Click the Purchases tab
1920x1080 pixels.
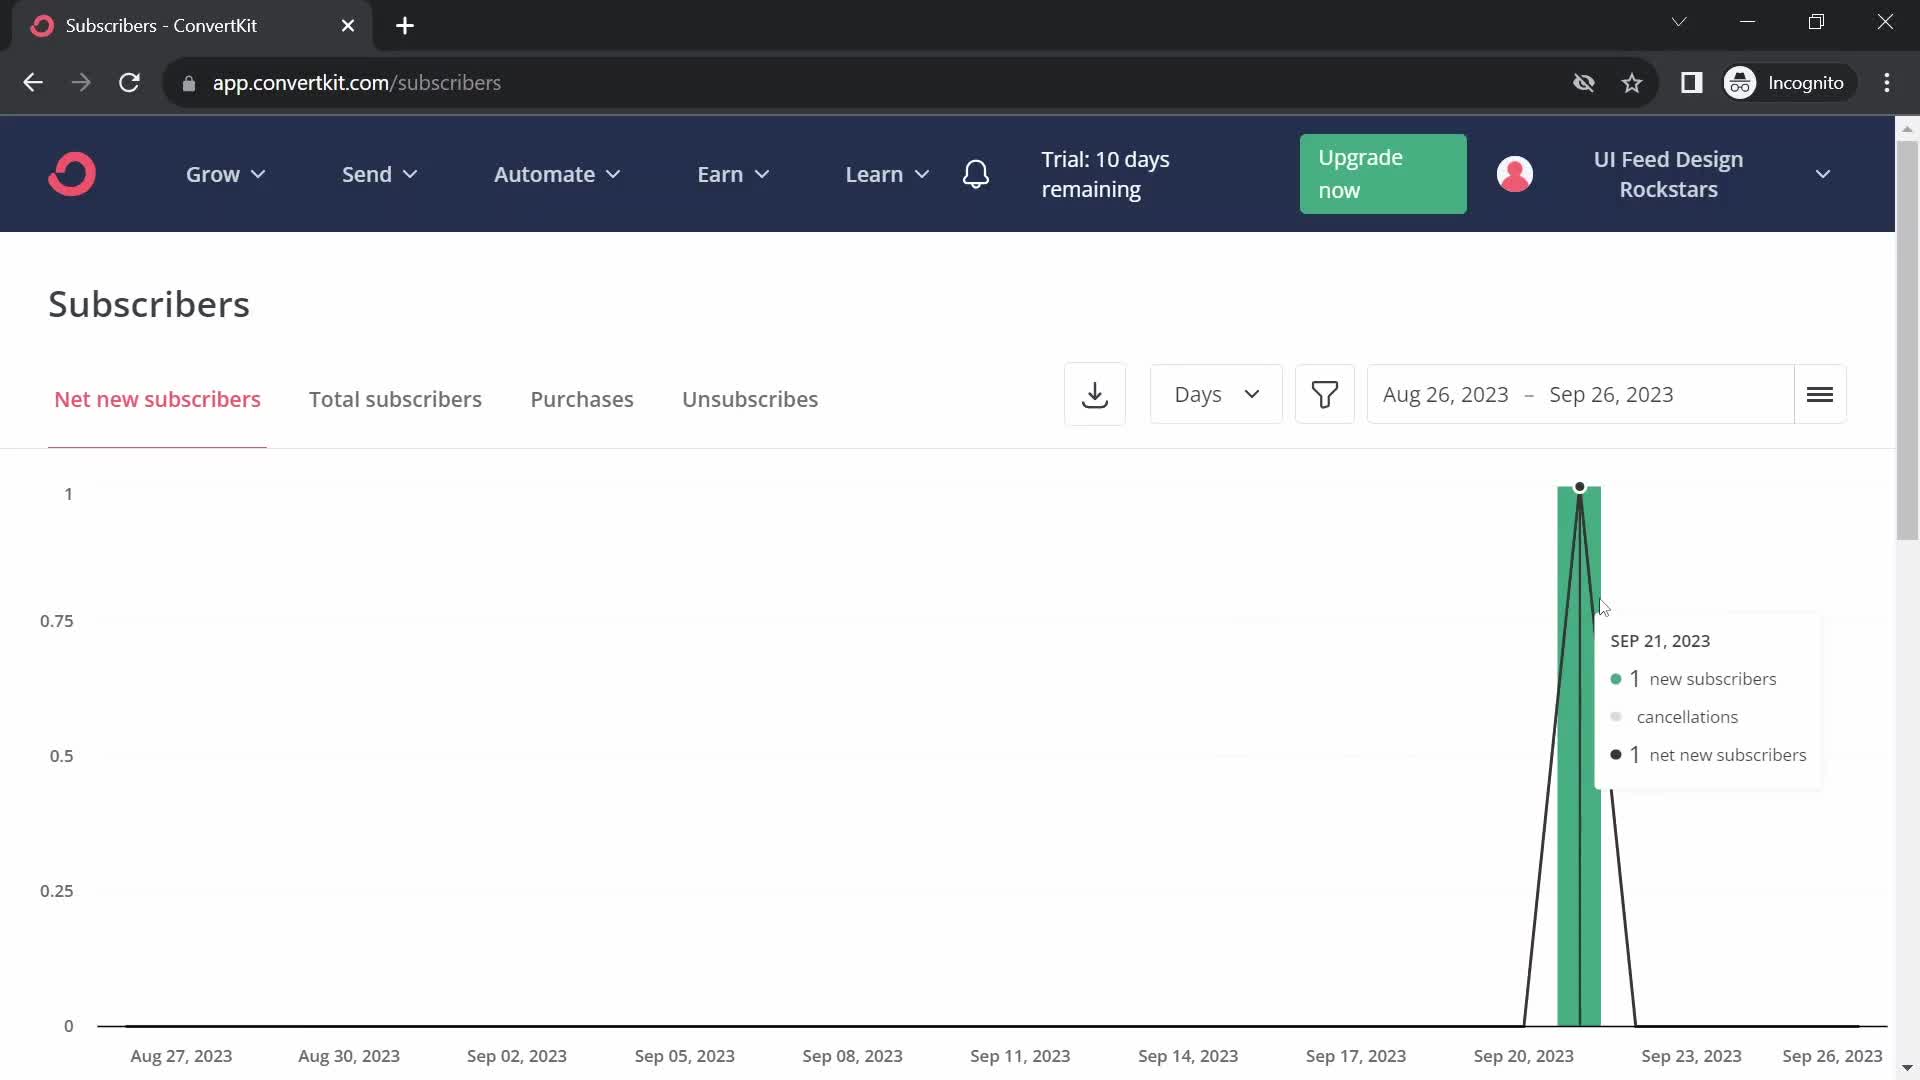(582, 398)
